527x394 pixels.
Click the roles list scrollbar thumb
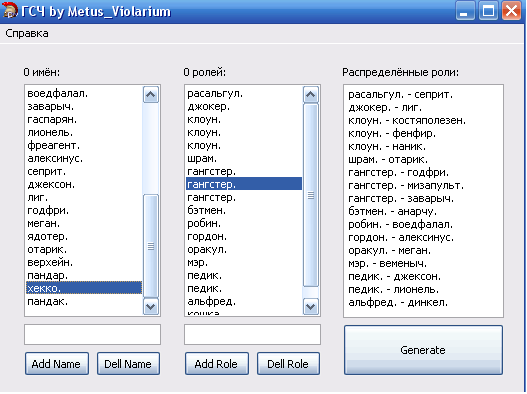point(311,195)
